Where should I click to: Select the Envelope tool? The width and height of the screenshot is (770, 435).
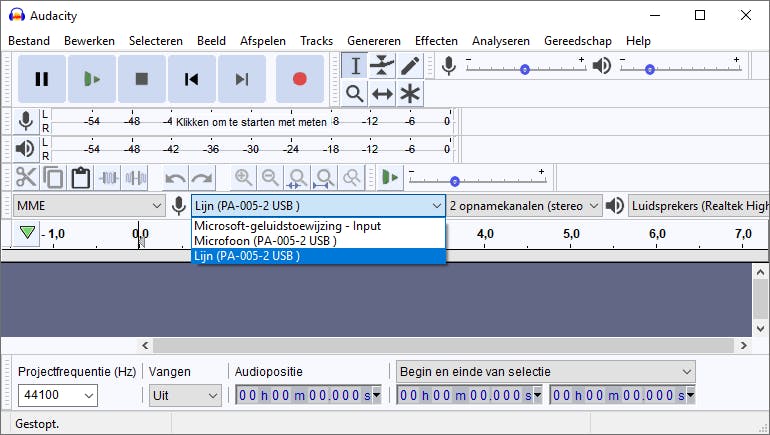pyautogui.click(x=382, y=66)
